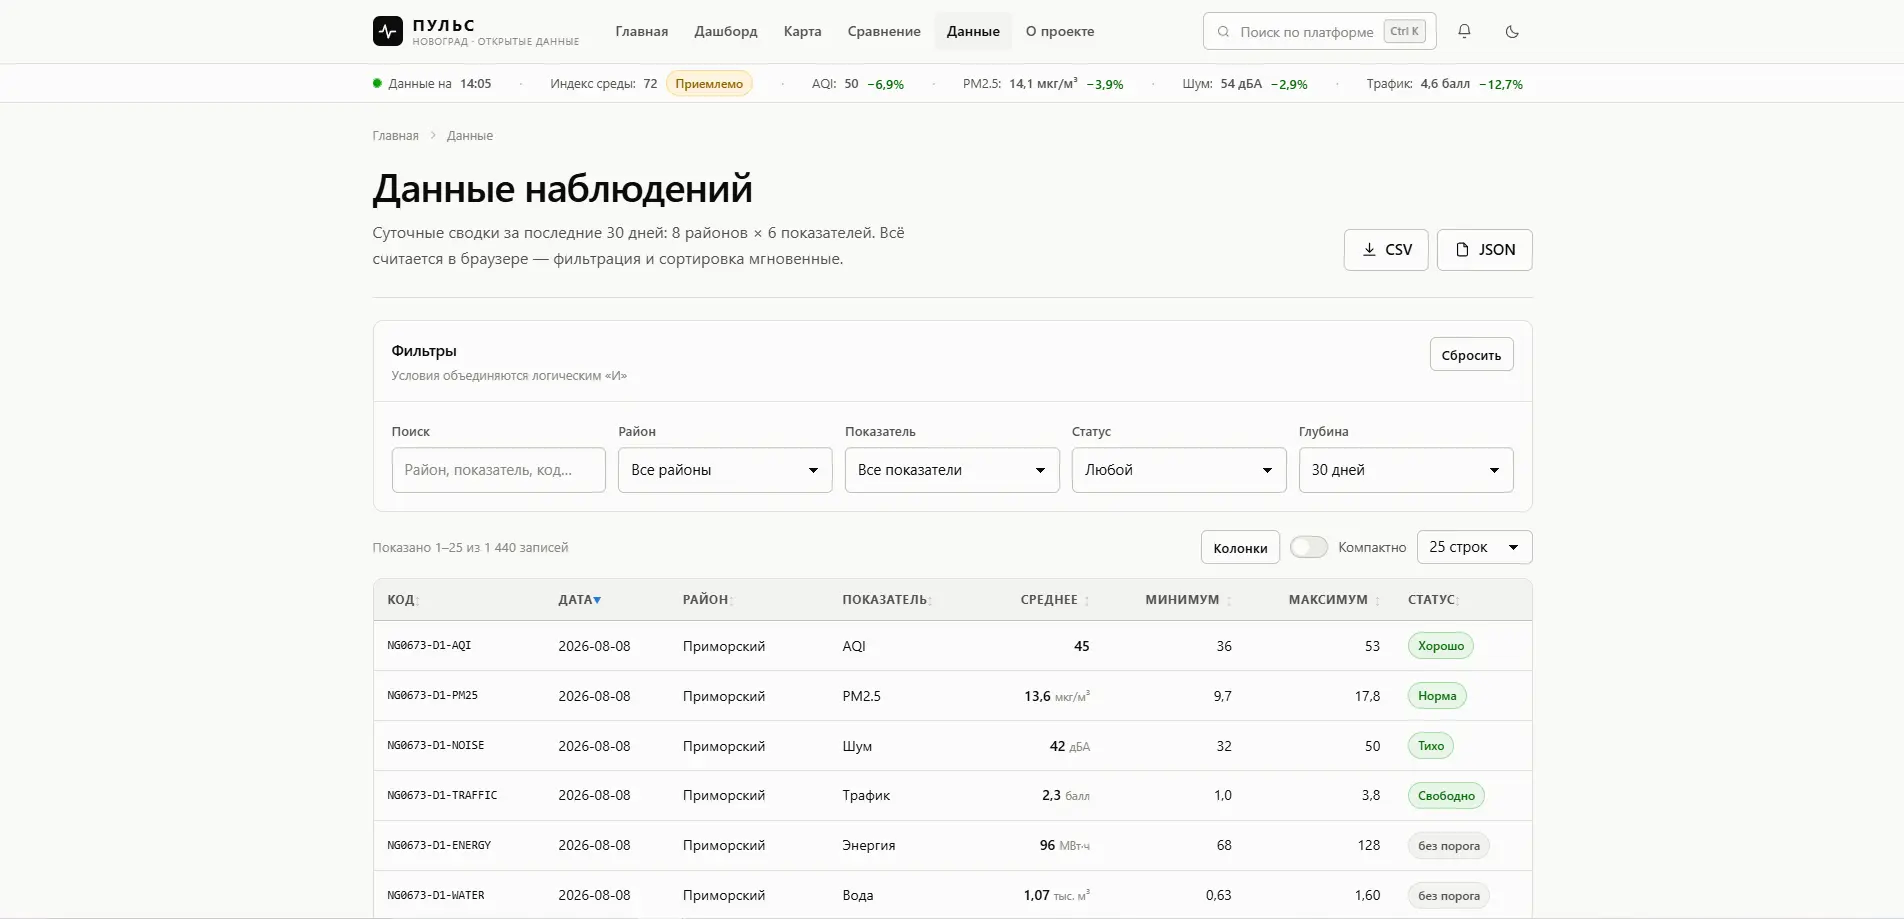The height and width of the screenshot is (919, 1904).
Task: Click Показано 1–25 из 1 440 записей
Action: point(470,548)
